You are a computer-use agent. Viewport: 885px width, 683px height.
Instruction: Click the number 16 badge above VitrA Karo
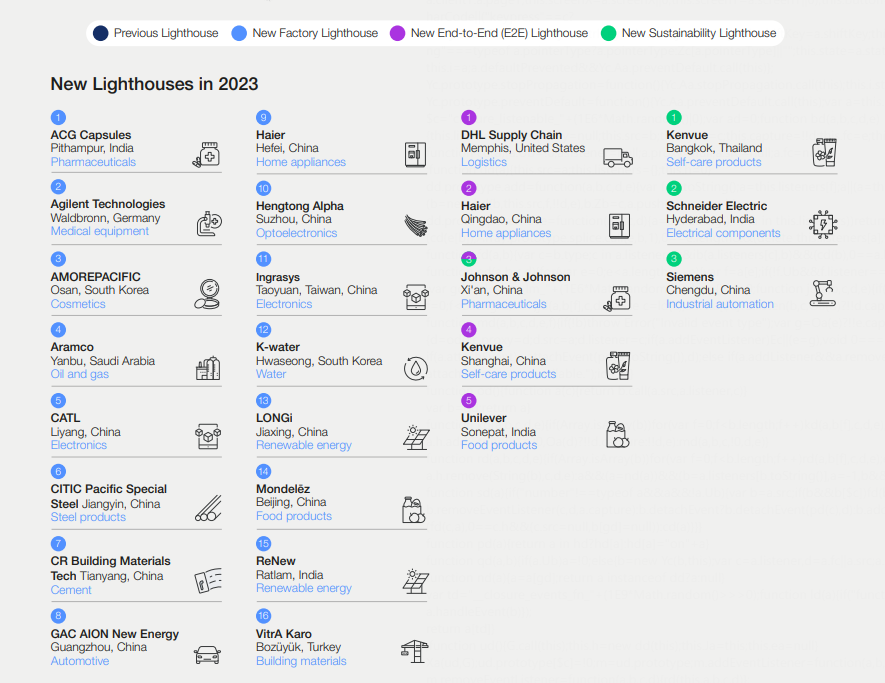(264, 616)
